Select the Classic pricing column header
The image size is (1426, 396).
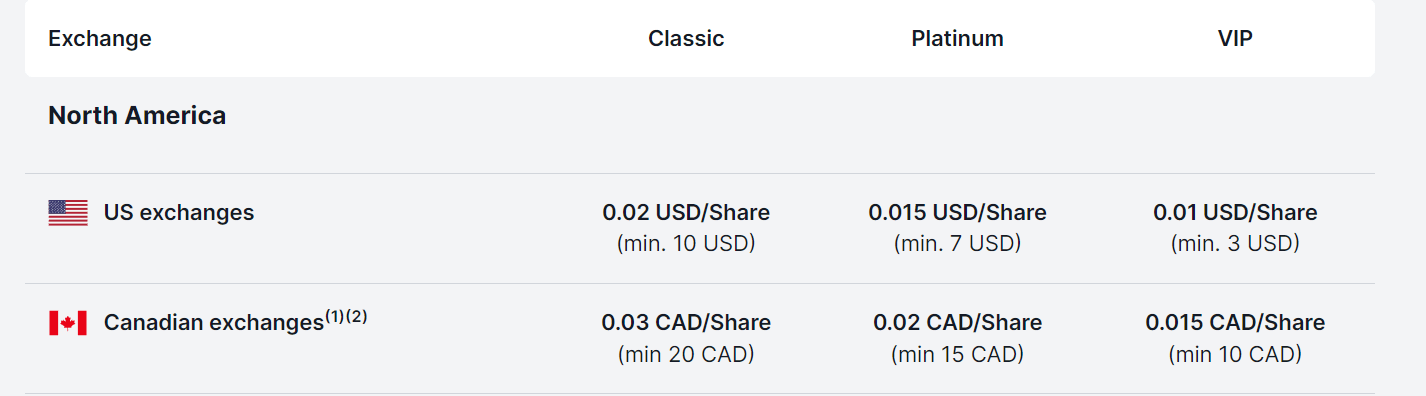pyautogui.click(x=686, y=39)
